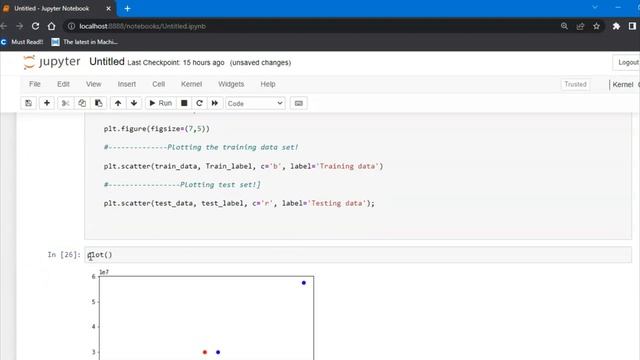Open the browser extensions puzzle icon

click(616, 26)
